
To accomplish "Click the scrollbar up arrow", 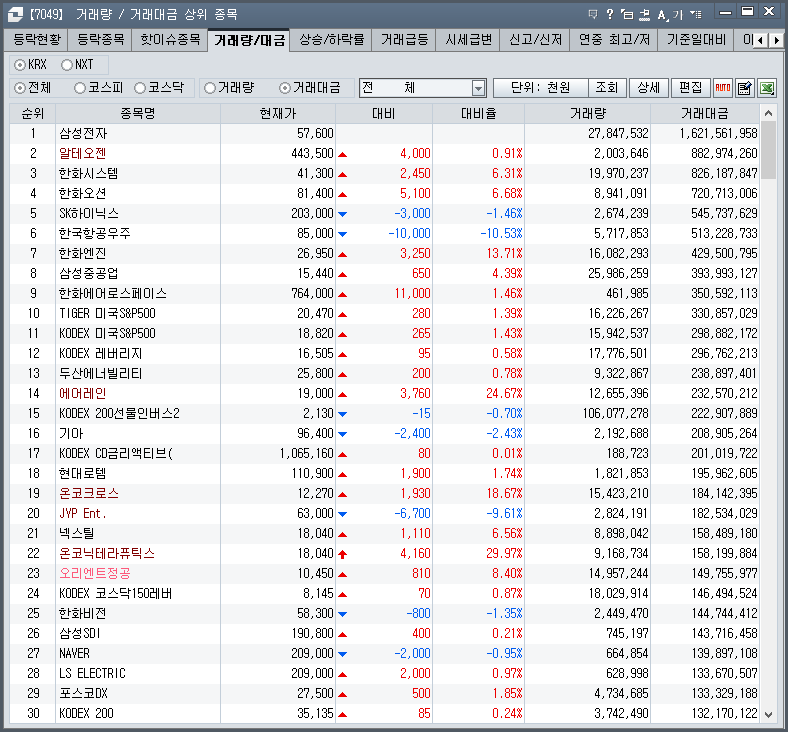I will (768, 114).
